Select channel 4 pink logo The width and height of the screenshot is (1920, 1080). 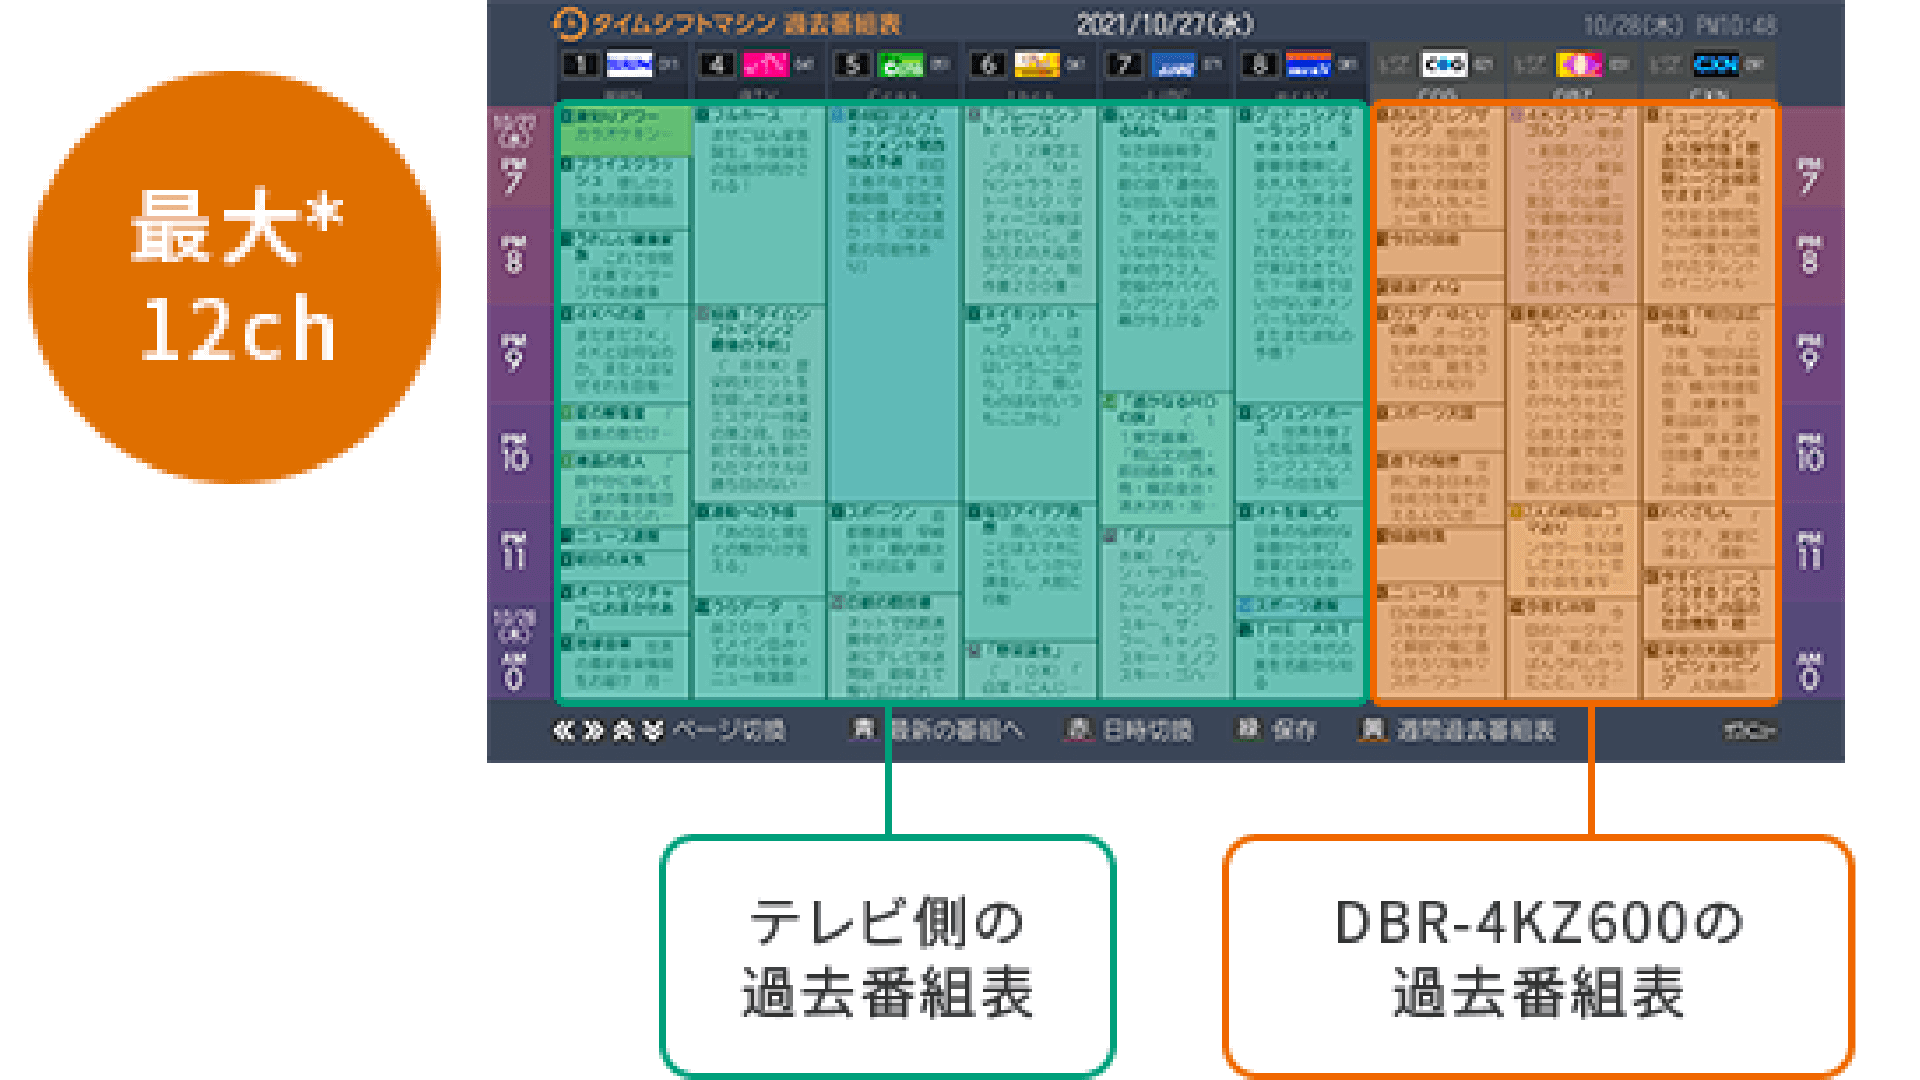click(765, 65)
